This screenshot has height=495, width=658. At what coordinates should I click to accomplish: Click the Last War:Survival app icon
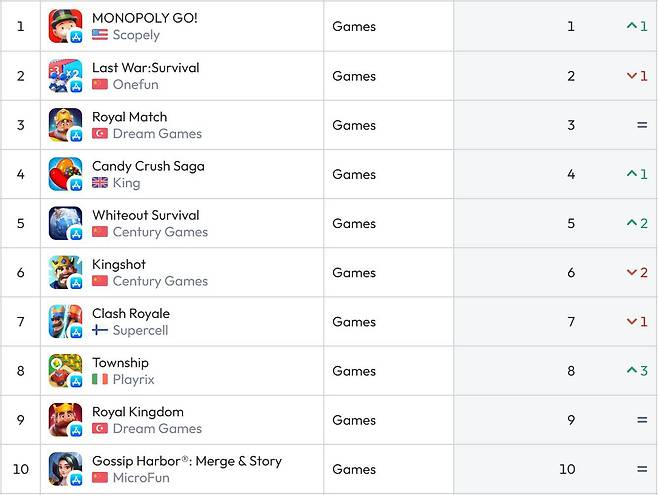click(65, 76)
